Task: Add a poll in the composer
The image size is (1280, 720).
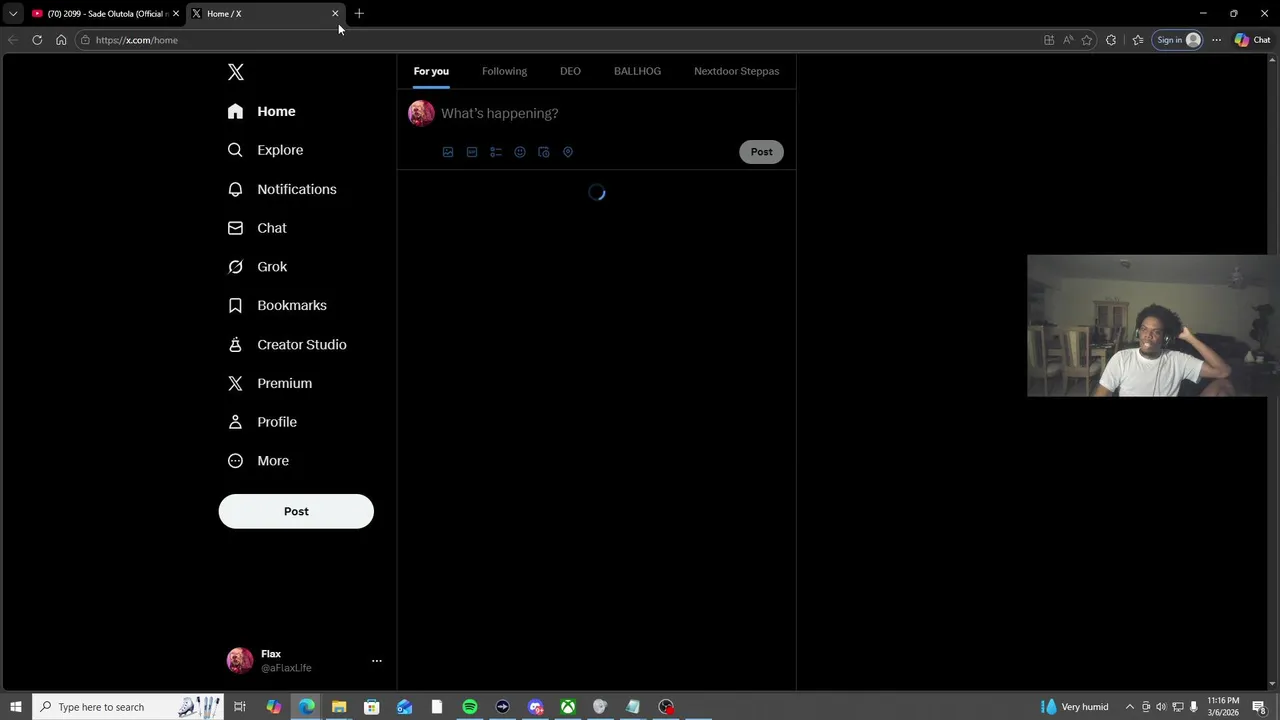Action: click(496, 152)
